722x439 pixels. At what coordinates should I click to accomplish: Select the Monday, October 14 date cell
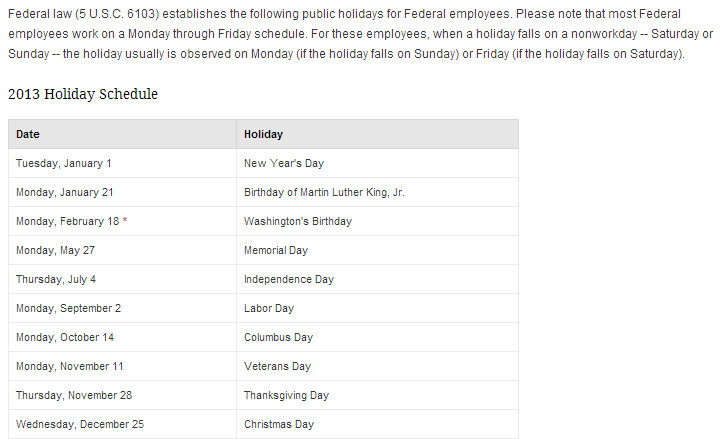pyautogui.click(x=65, y=337)
